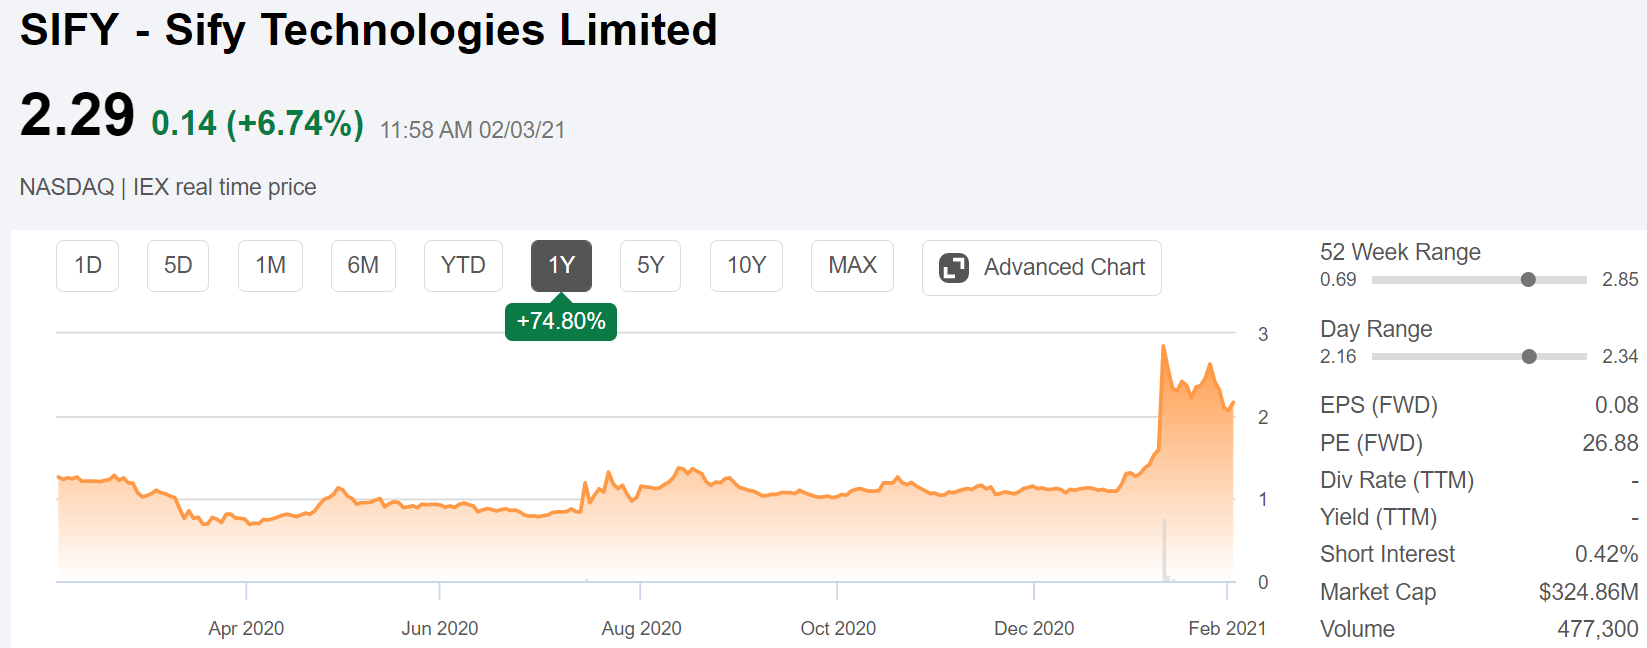The image size is (1647, 648).
Task: Click the 52 Week Range label
Action: coord(1400,252)
